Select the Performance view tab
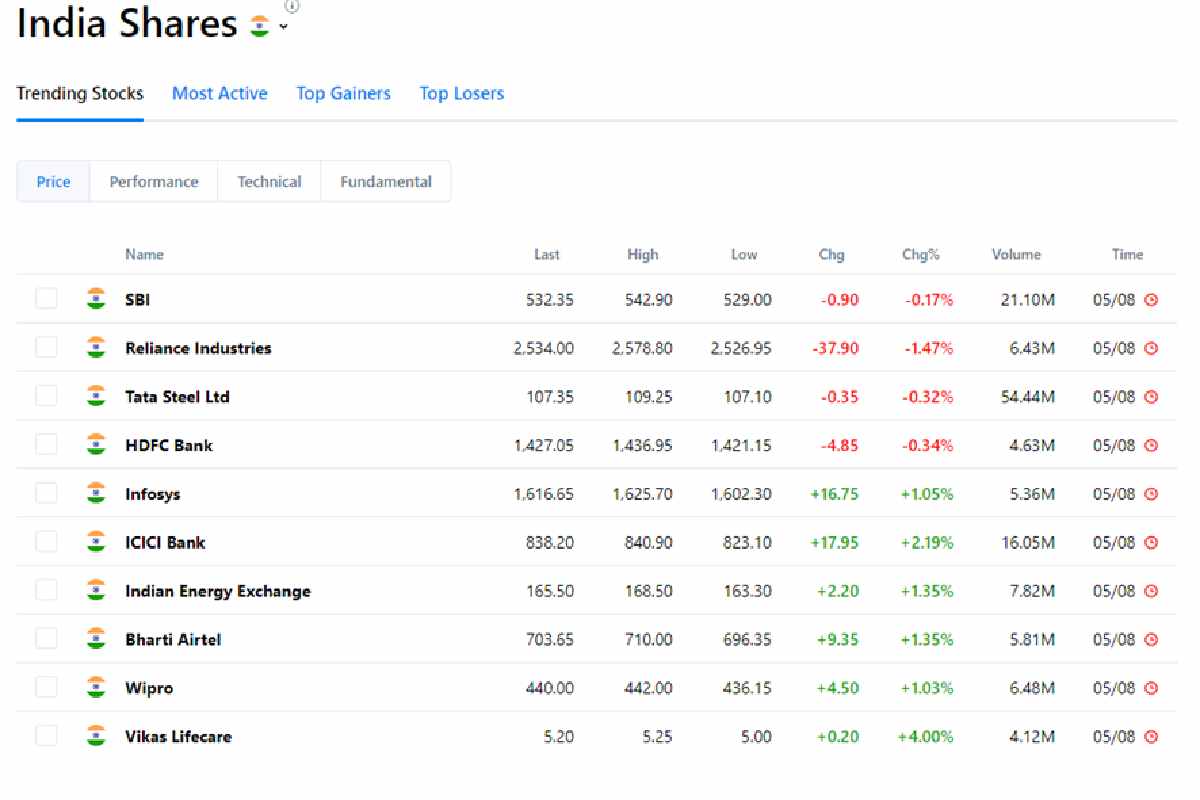This screenshot has height=800, width=1200. click(154, 182)
